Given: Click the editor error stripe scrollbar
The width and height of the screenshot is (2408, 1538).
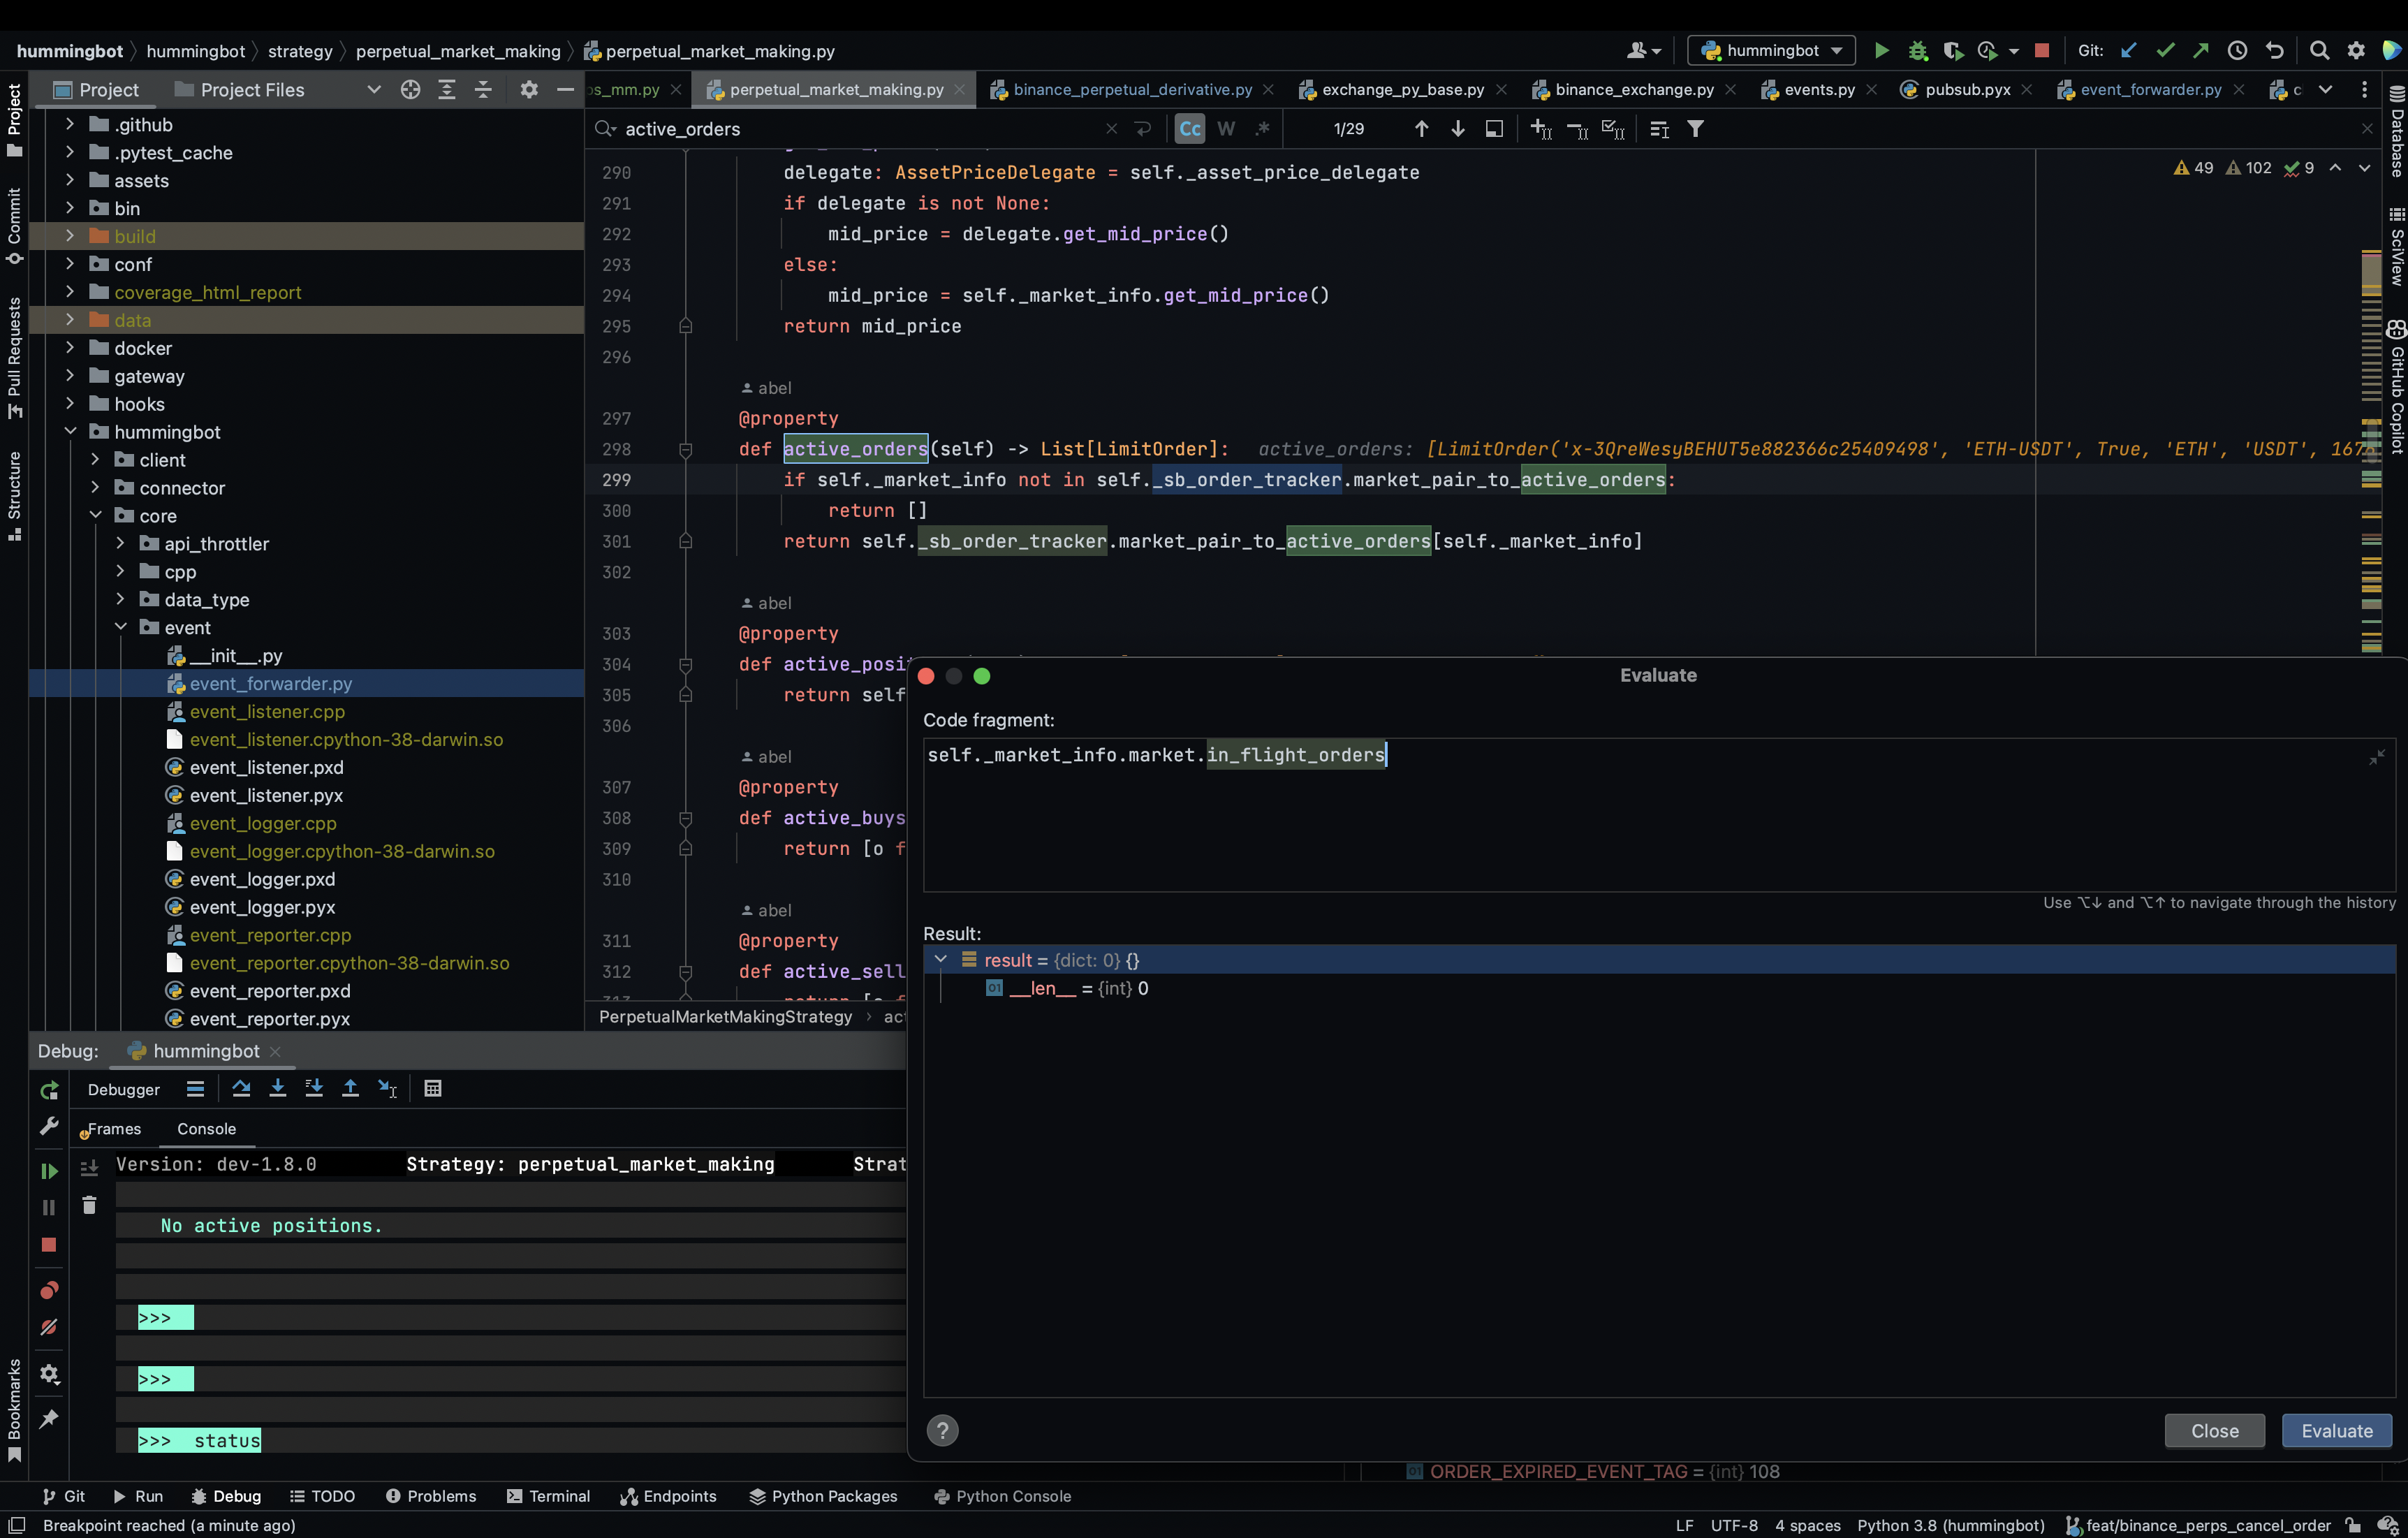Looking at the screenshot, I should click(2371, 400).
